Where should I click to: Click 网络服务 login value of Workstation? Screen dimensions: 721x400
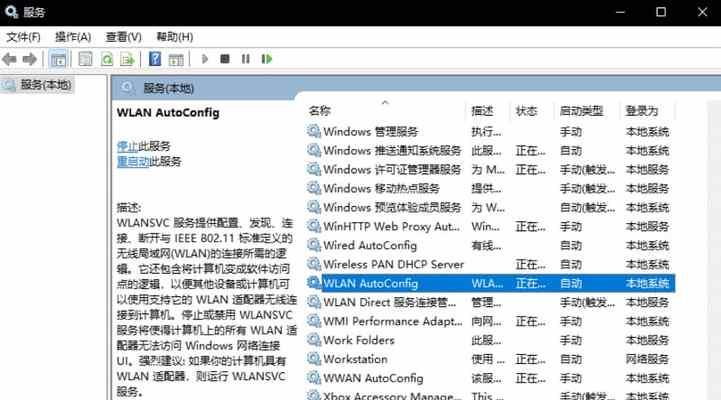647,359
